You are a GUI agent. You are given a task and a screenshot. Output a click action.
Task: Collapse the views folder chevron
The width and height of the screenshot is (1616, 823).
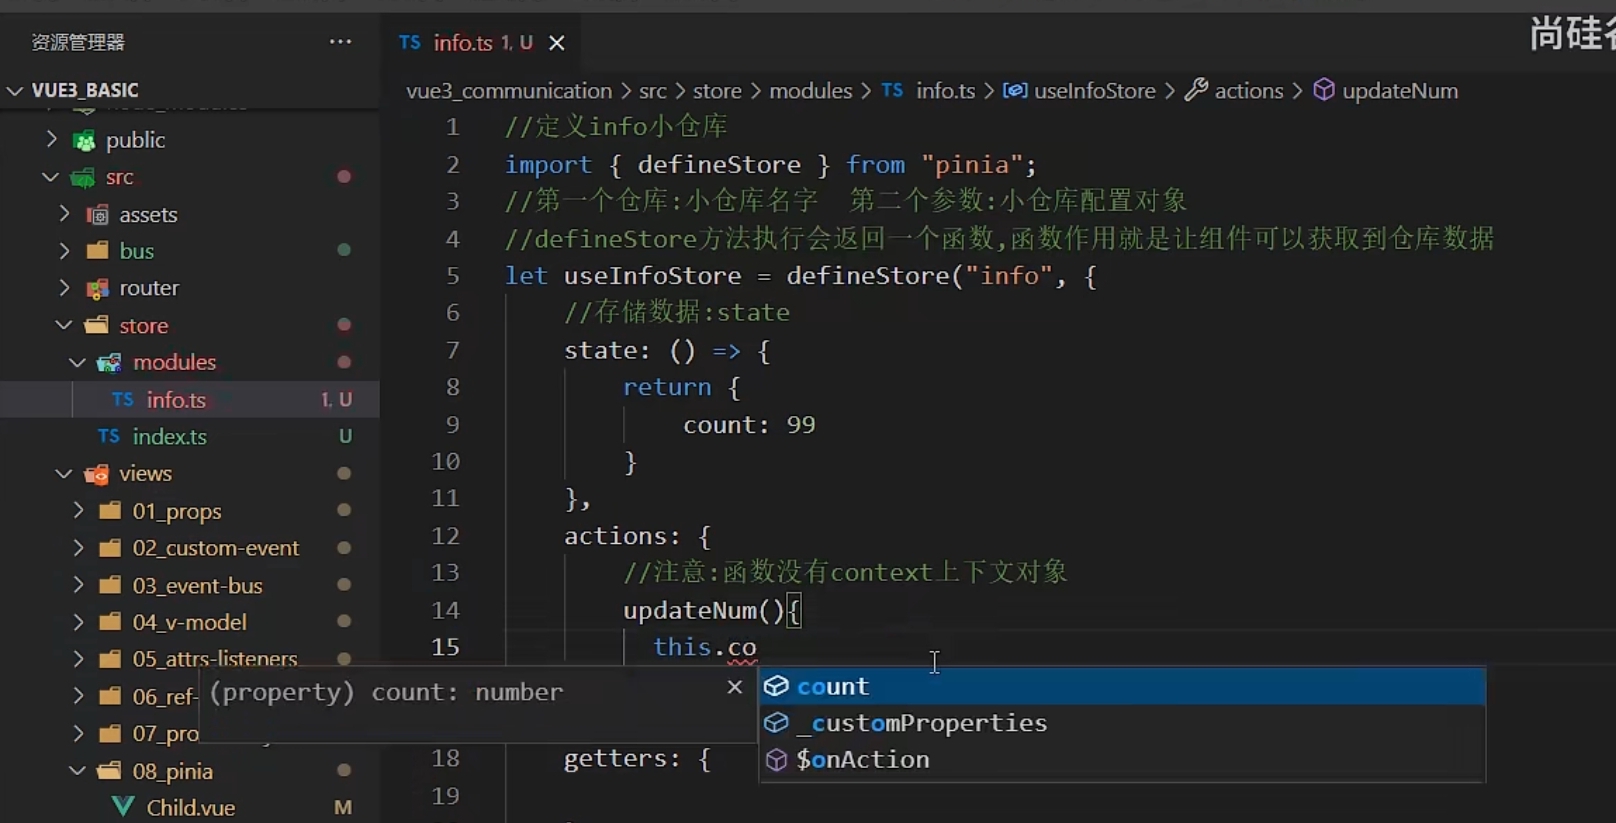[64, 473]
